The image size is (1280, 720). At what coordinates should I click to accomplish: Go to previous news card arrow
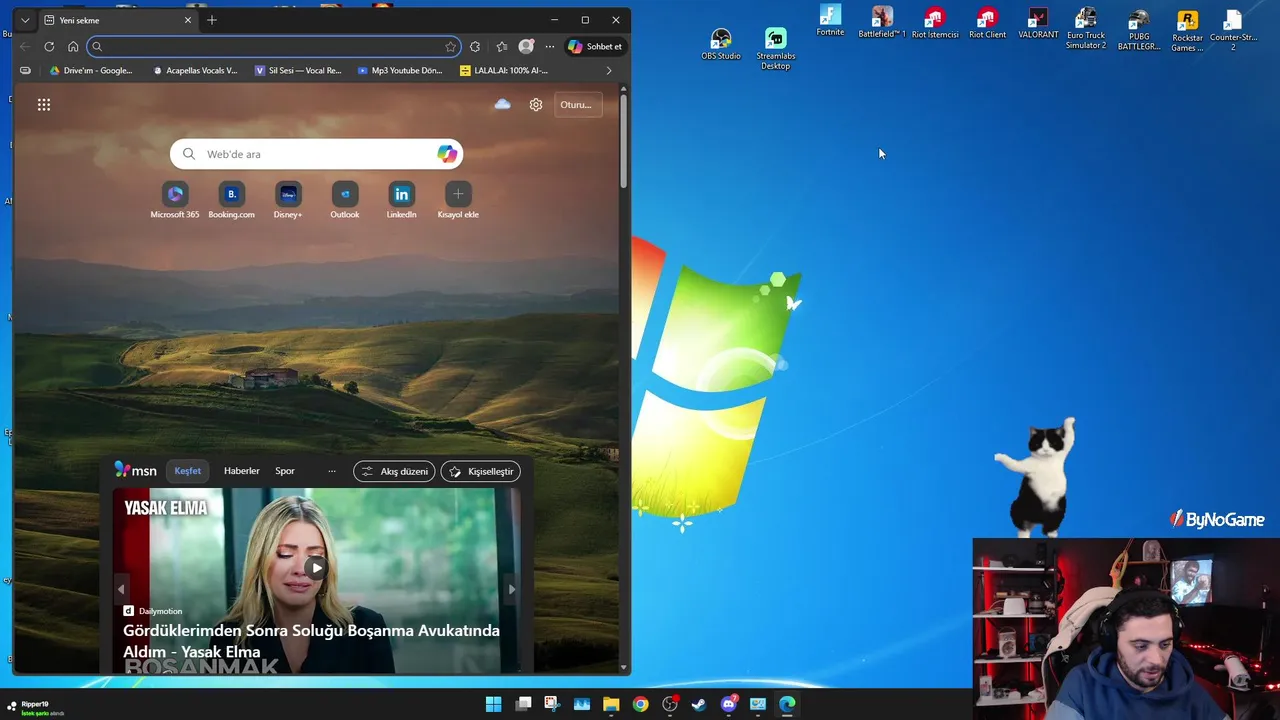121,589
